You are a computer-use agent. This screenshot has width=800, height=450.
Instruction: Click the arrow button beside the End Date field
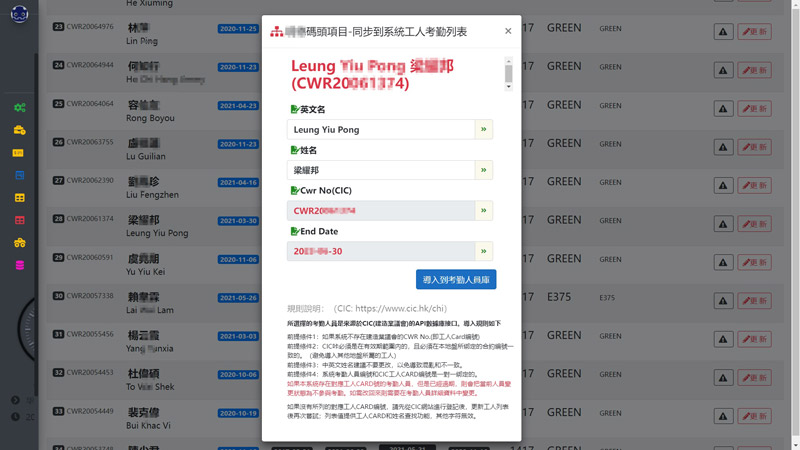coord(483,252)
